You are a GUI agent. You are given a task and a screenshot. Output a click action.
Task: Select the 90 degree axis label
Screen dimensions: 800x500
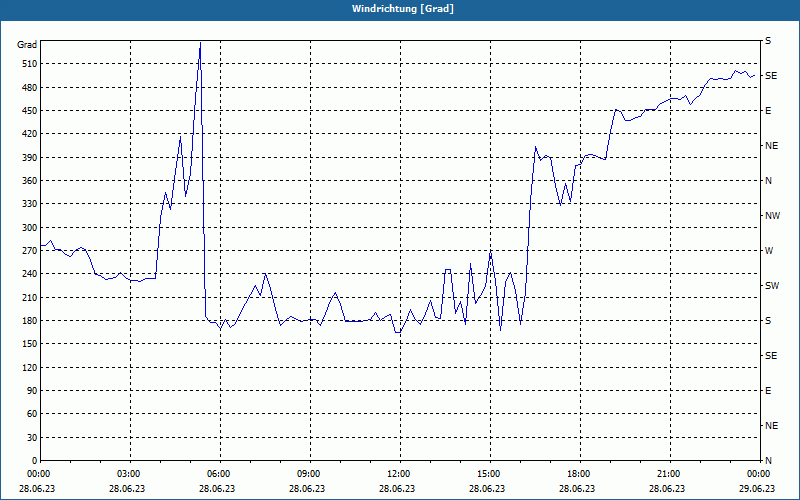32,391
